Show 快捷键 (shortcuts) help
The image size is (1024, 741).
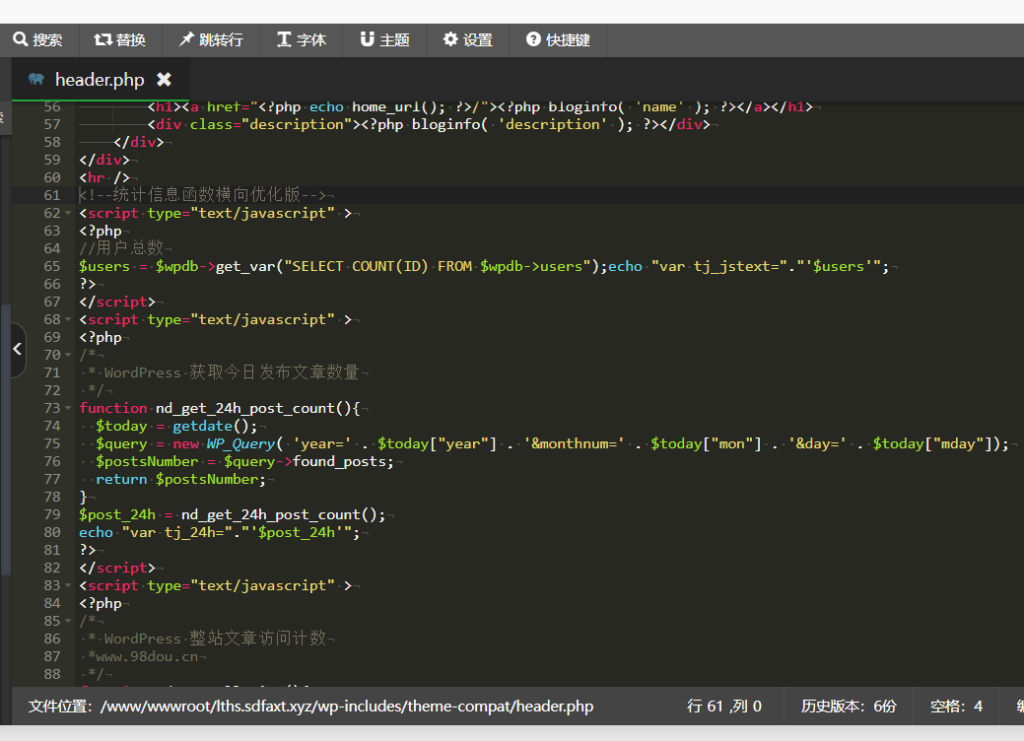click(x=558, y=40)
